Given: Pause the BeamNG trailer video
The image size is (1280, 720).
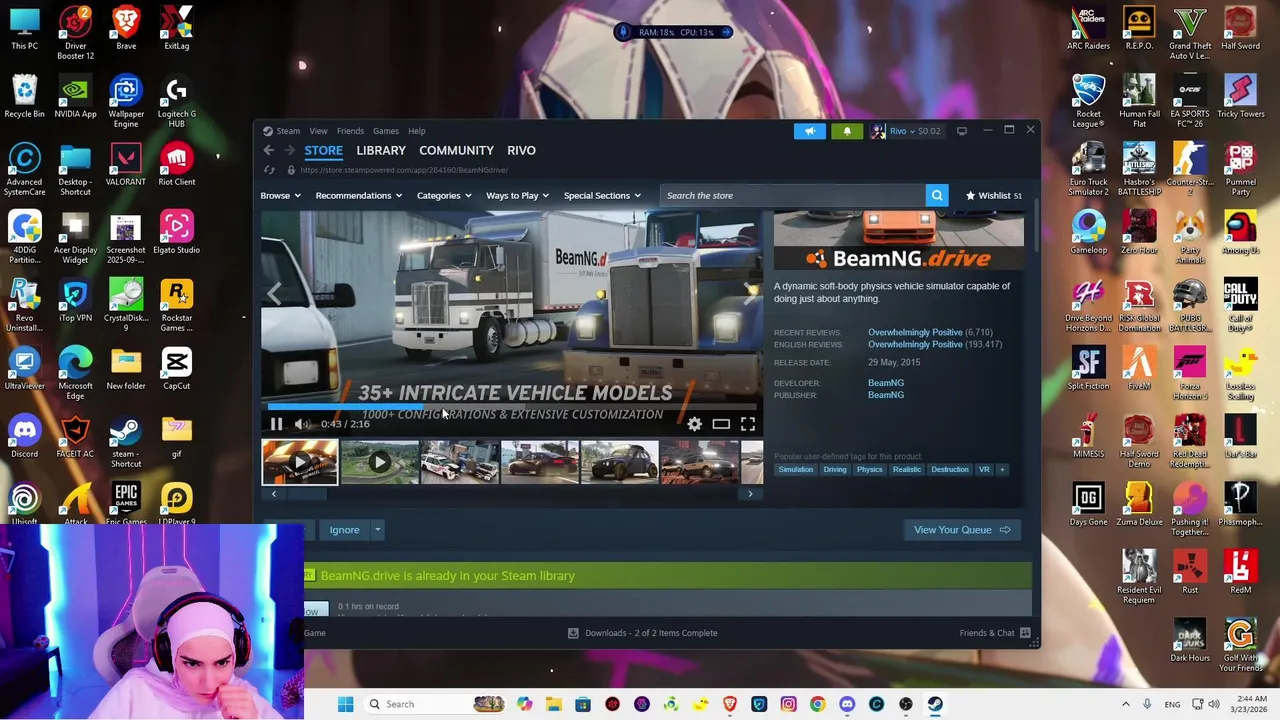Looking at the screenshot, I should [x=276, y=424].
